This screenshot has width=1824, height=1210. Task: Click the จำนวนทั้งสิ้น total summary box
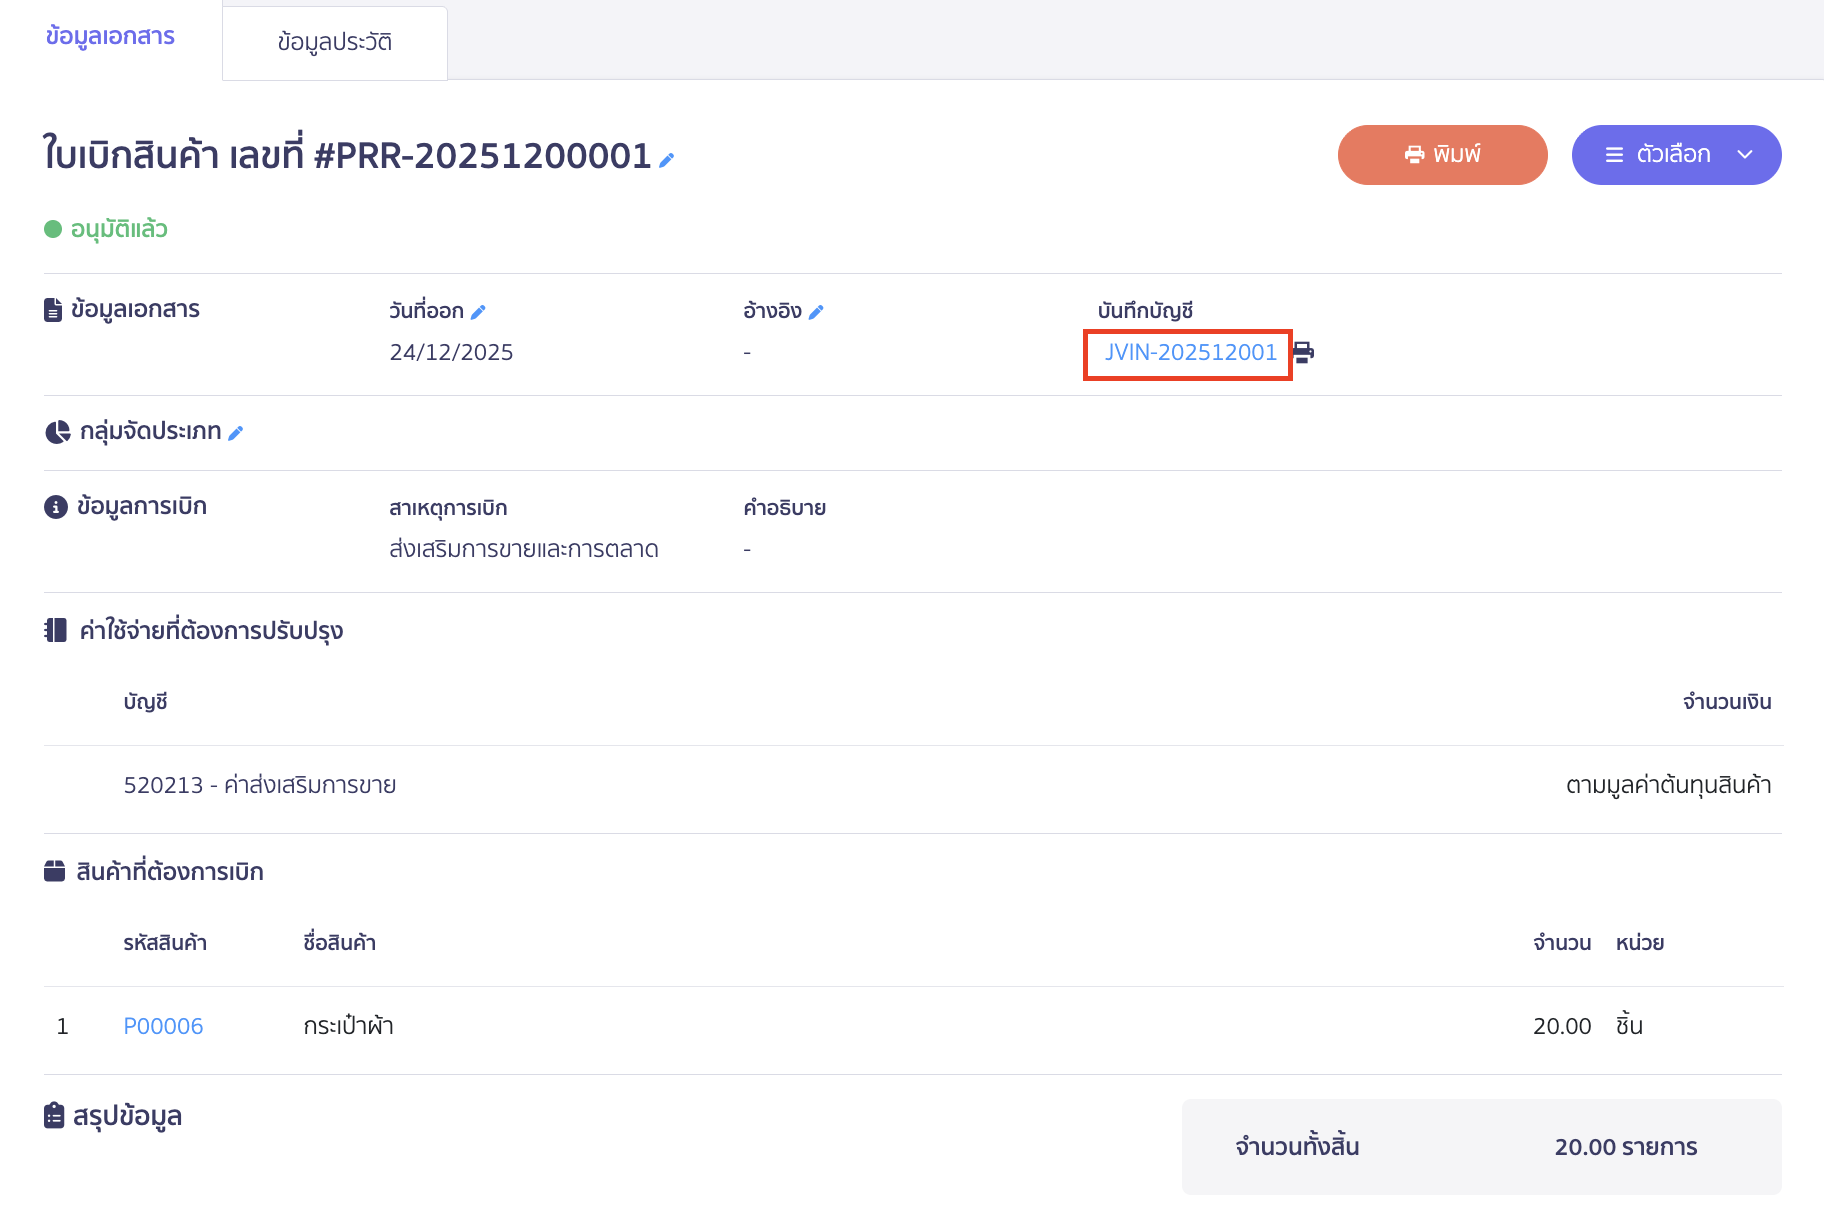(1481, 1147)
